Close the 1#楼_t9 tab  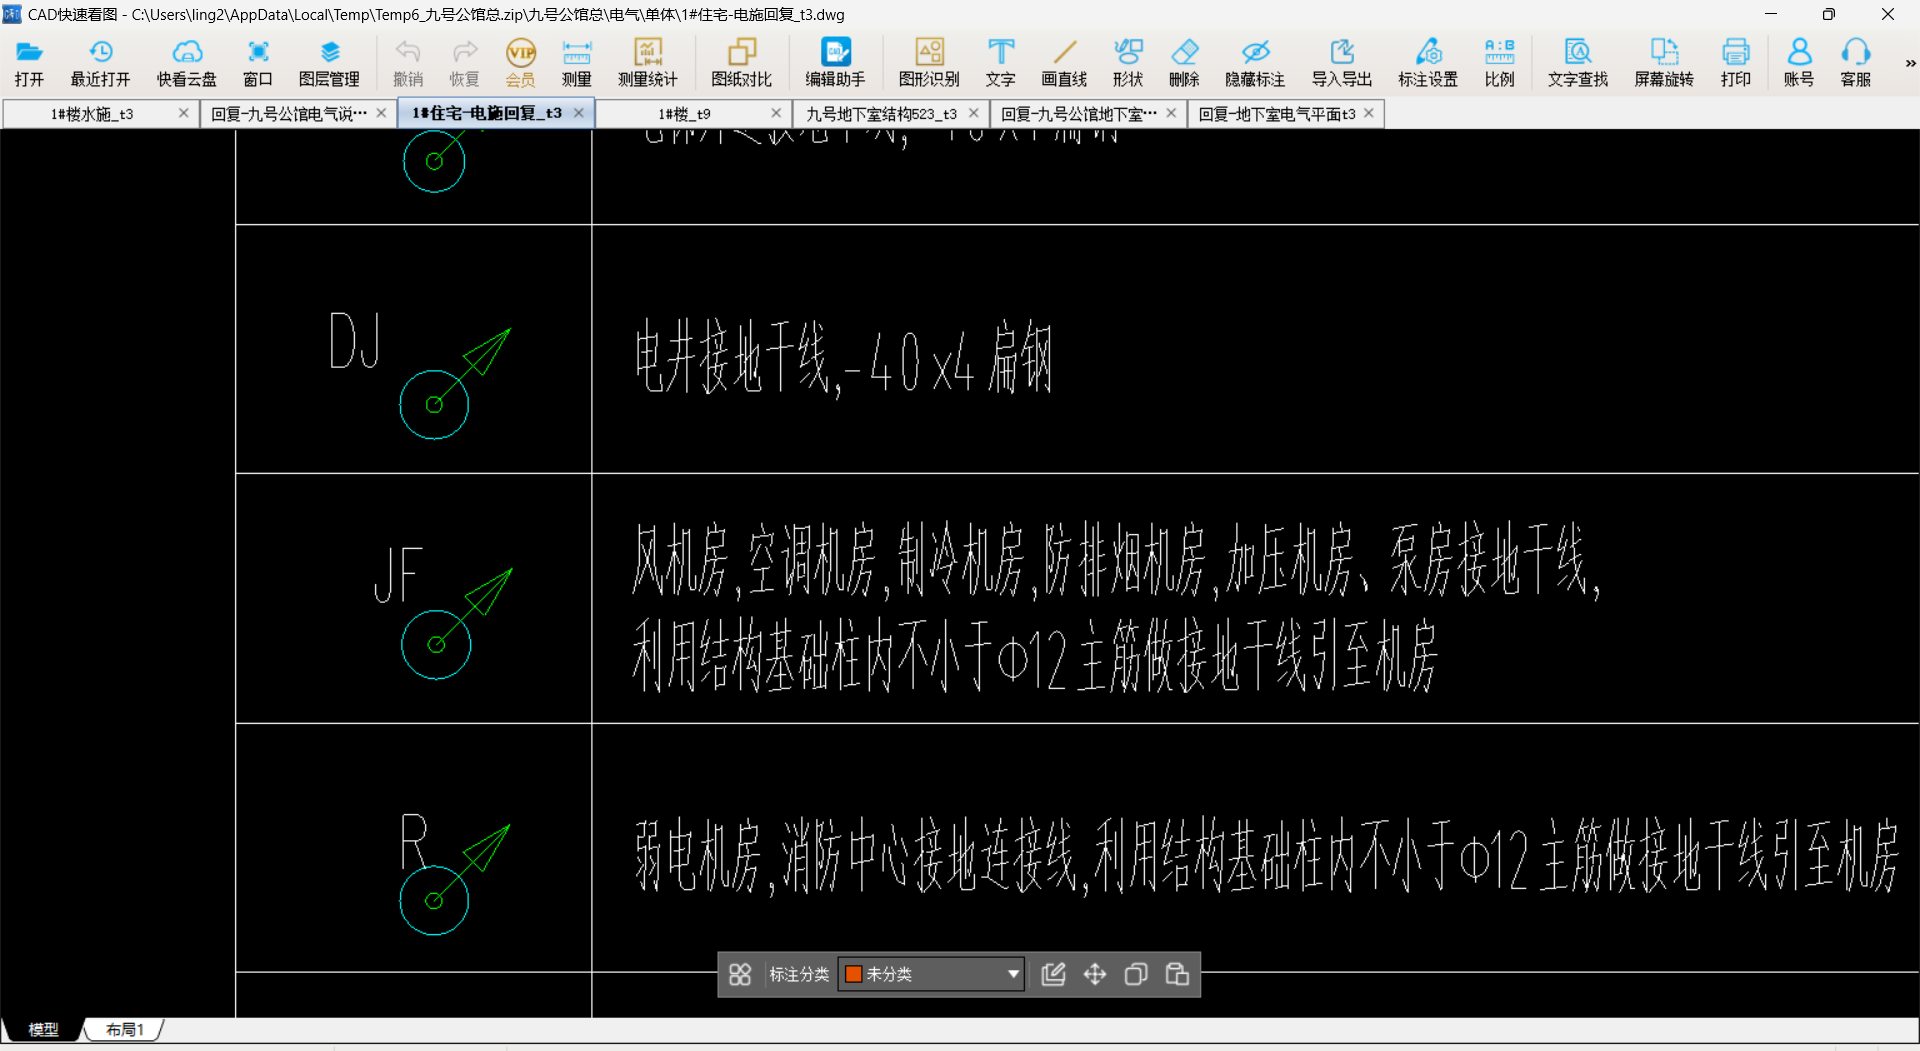(776, 113)
